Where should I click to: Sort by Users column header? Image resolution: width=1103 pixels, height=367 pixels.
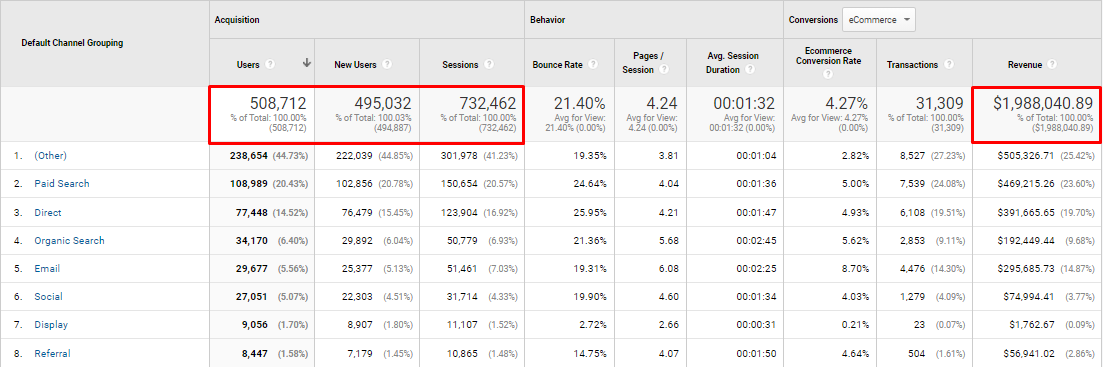(248, 65)
